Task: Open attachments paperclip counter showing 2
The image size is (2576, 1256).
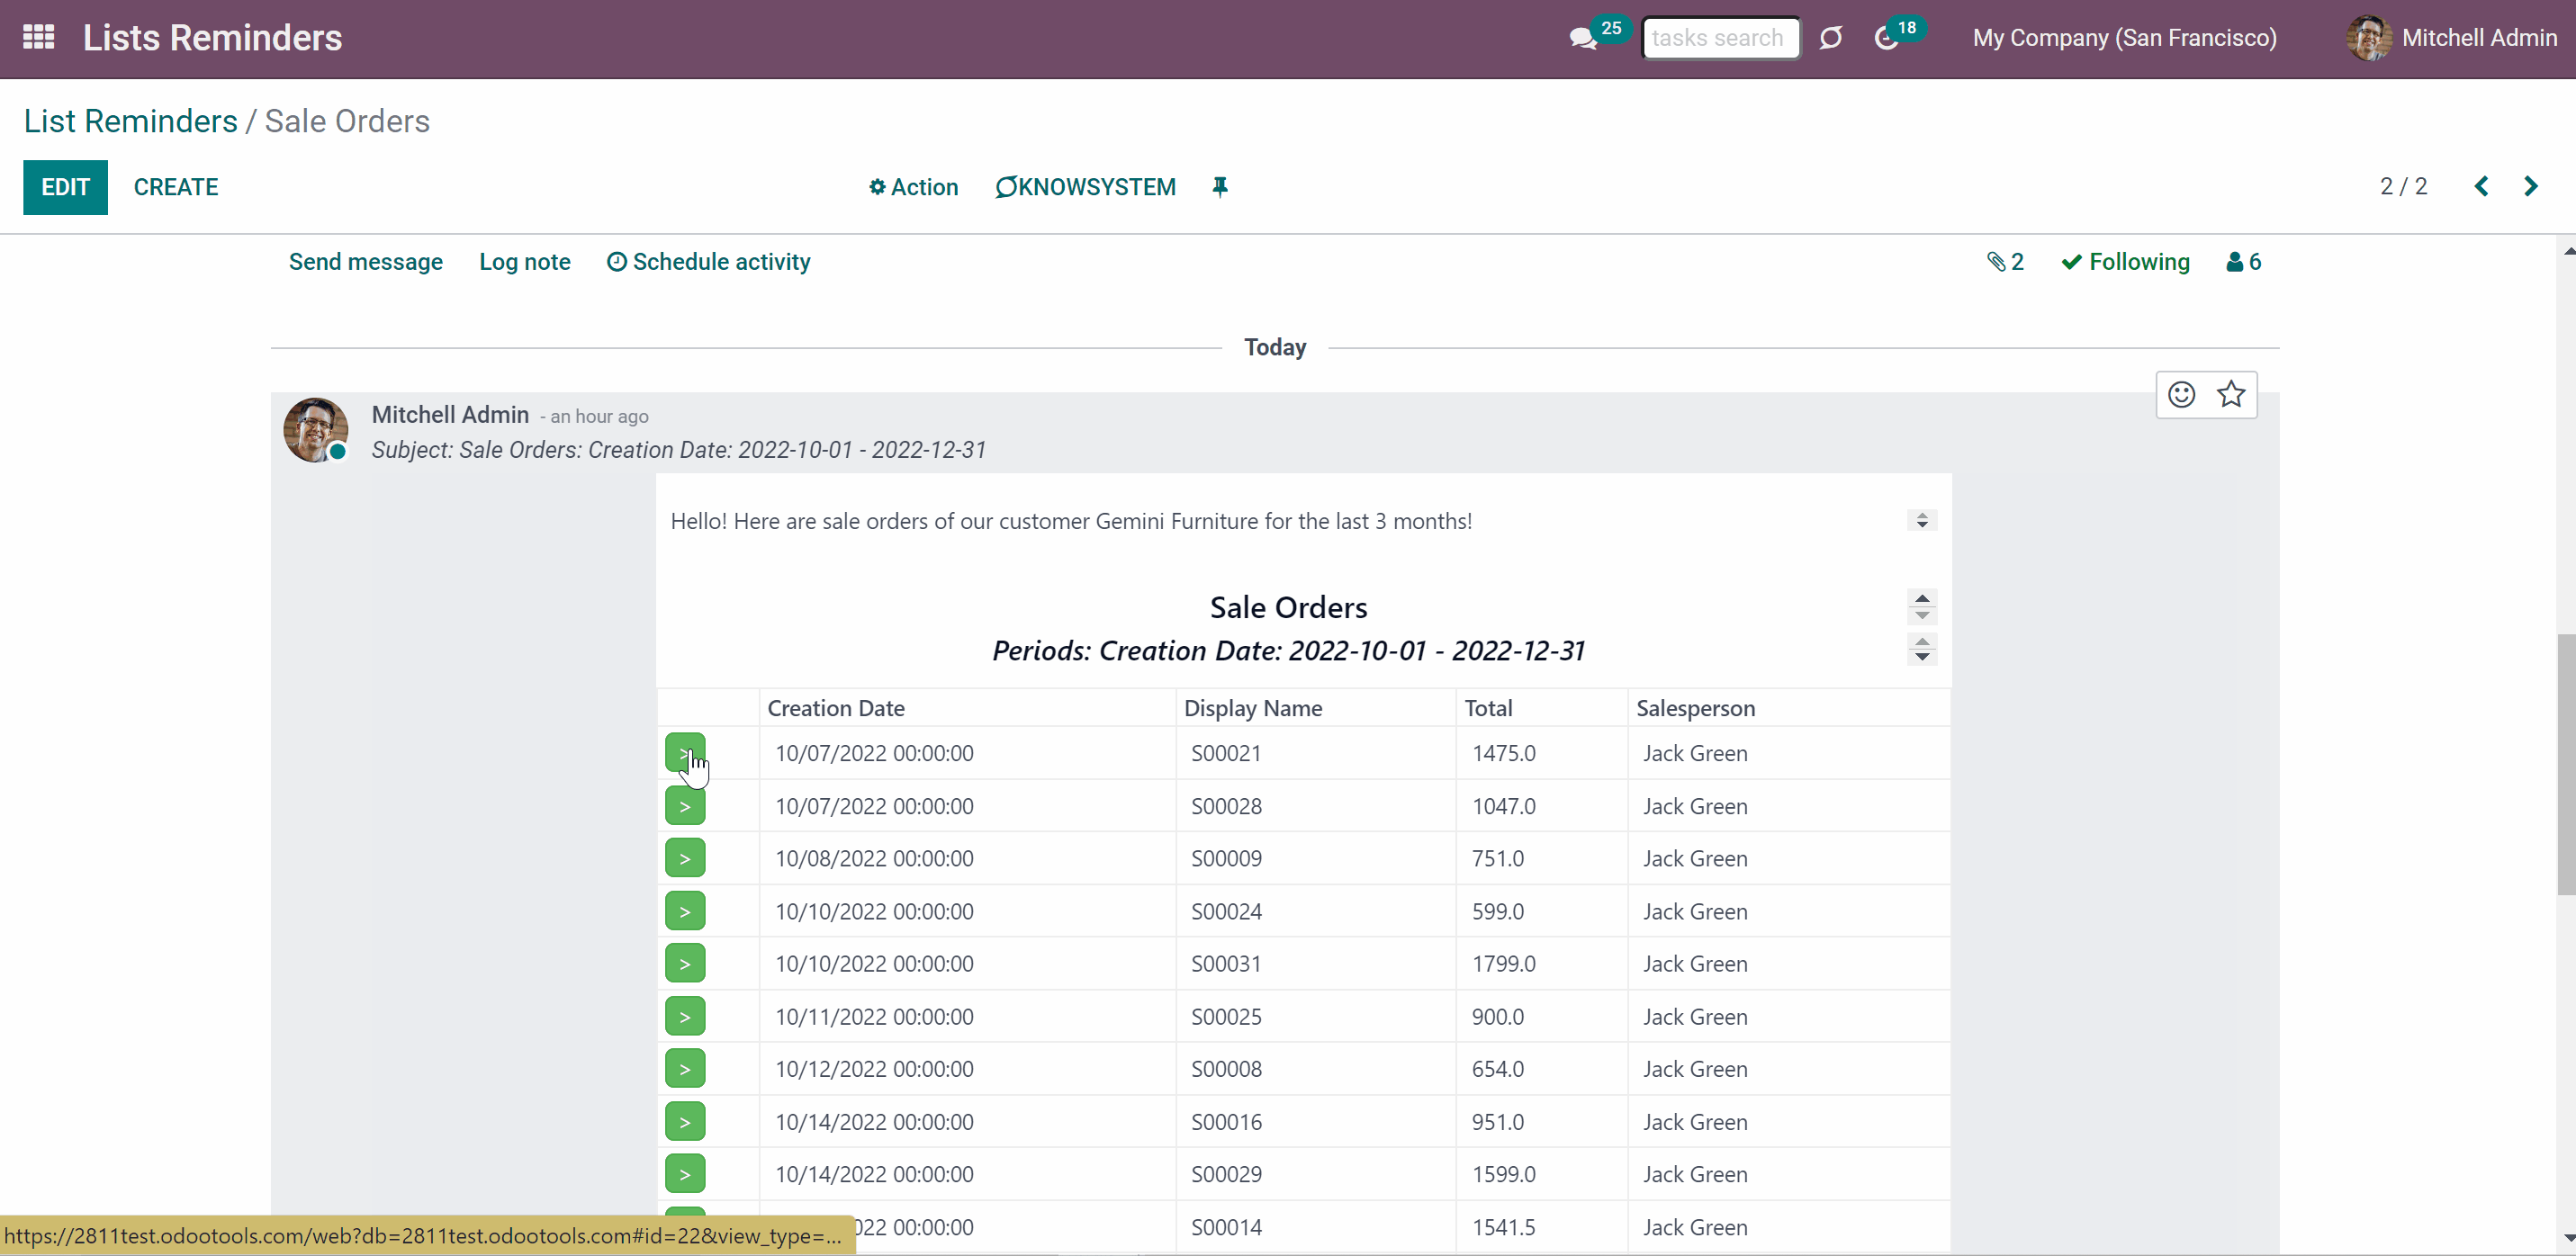Action: click(x=2005, y=262)
